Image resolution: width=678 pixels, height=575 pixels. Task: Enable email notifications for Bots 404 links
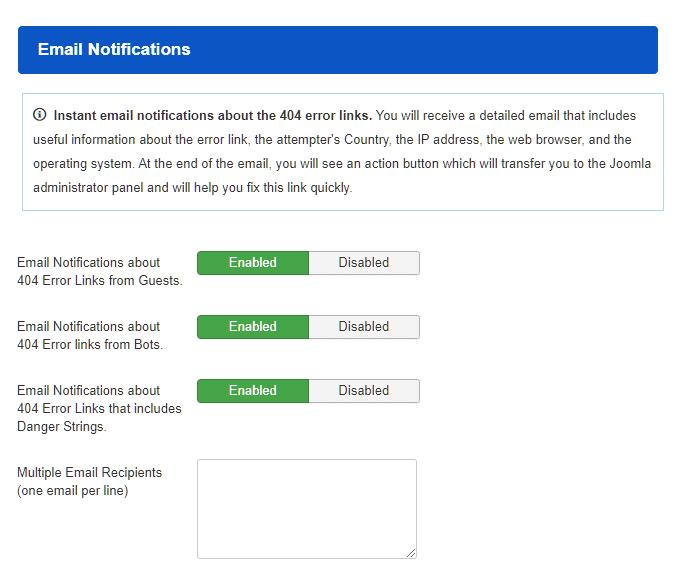click(253, 327)
